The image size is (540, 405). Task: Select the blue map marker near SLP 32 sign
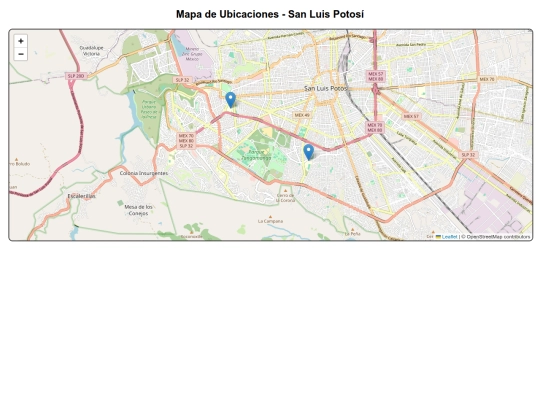click(230, 100)
